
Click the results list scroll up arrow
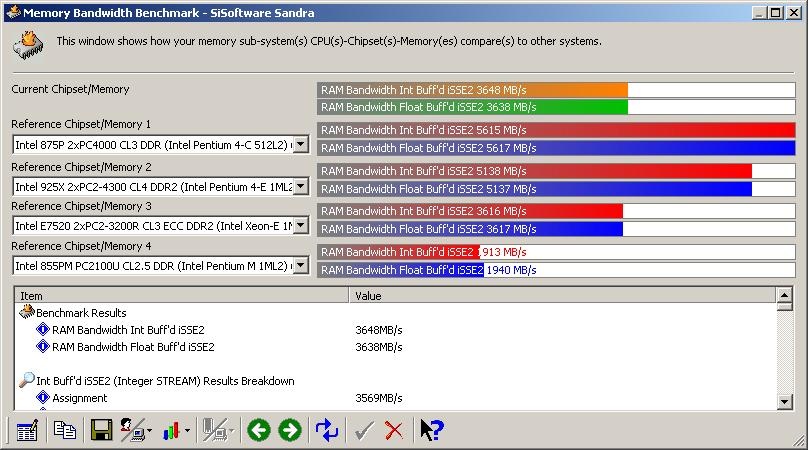(x=784, y=295)
